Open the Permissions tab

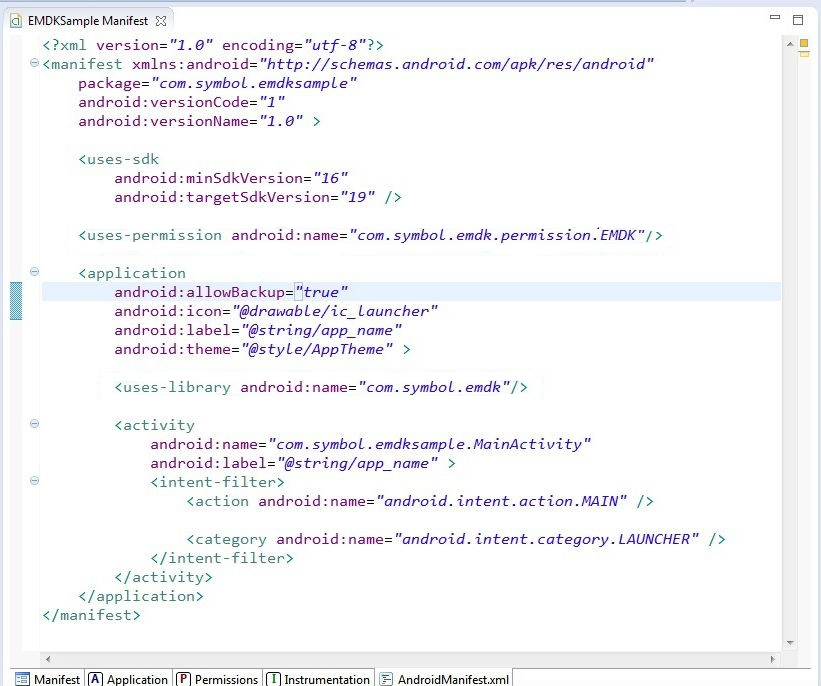[x=226, y=679]
